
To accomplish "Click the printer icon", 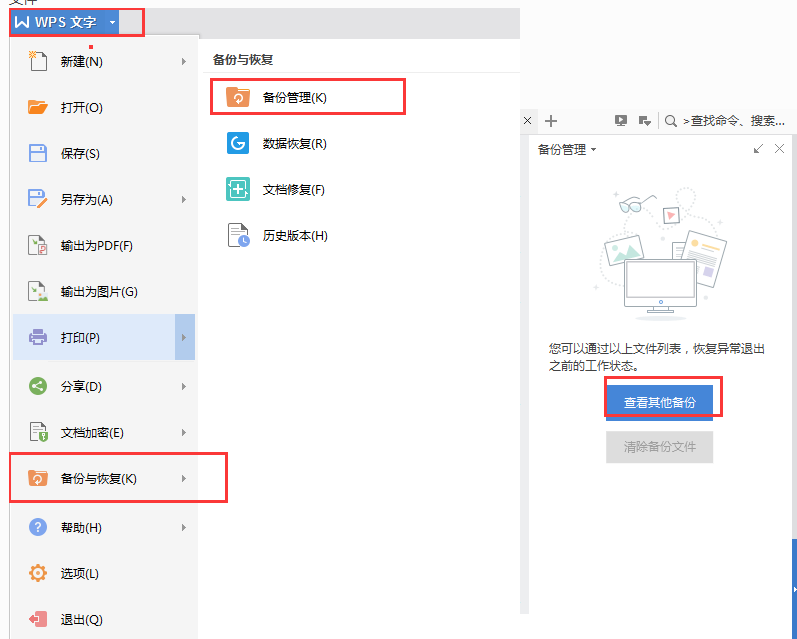I will pyautogui.click(x=38, y=337).
